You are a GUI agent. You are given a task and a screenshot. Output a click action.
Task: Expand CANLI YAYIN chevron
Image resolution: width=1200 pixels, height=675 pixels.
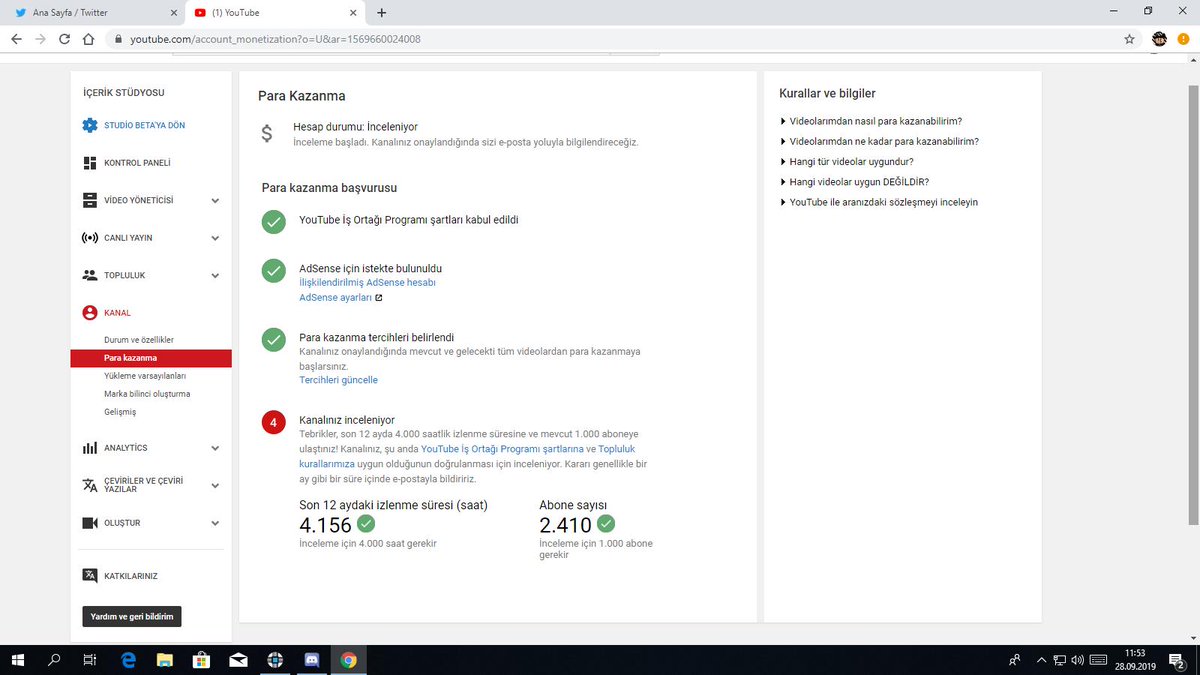(x=215, y=238)
